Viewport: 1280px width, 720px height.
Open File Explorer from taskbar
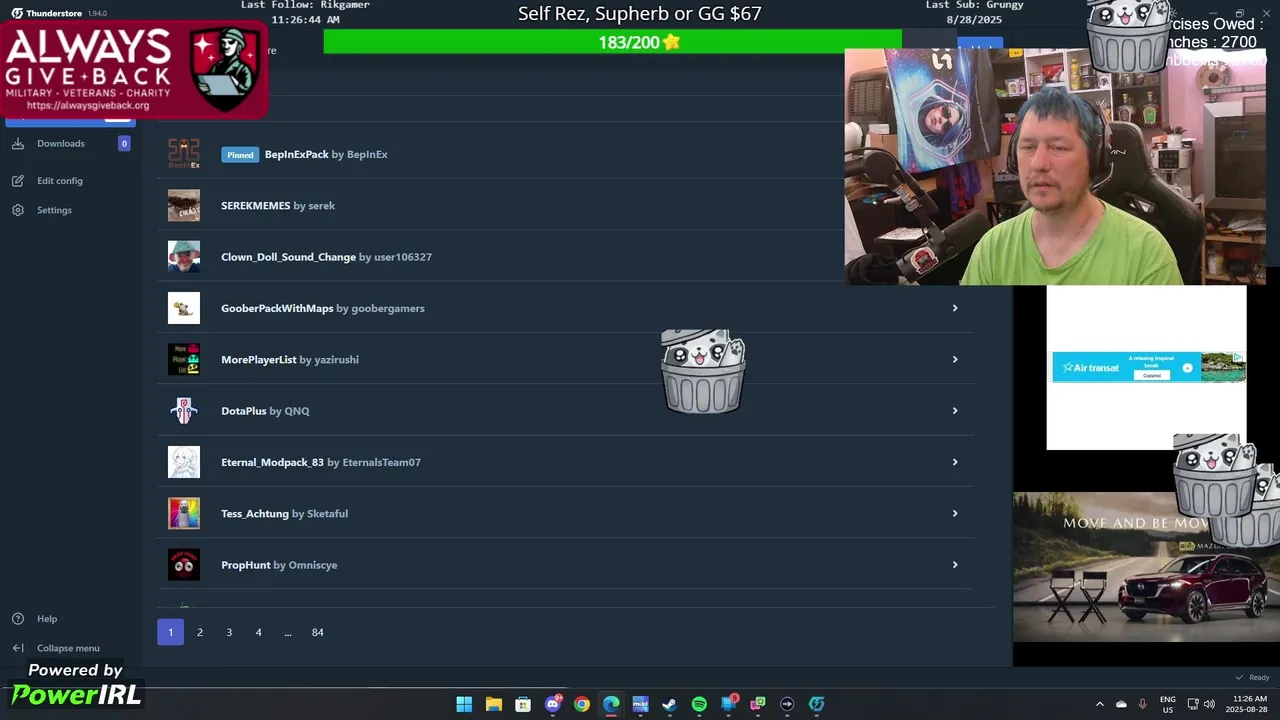tap(494, 704)
